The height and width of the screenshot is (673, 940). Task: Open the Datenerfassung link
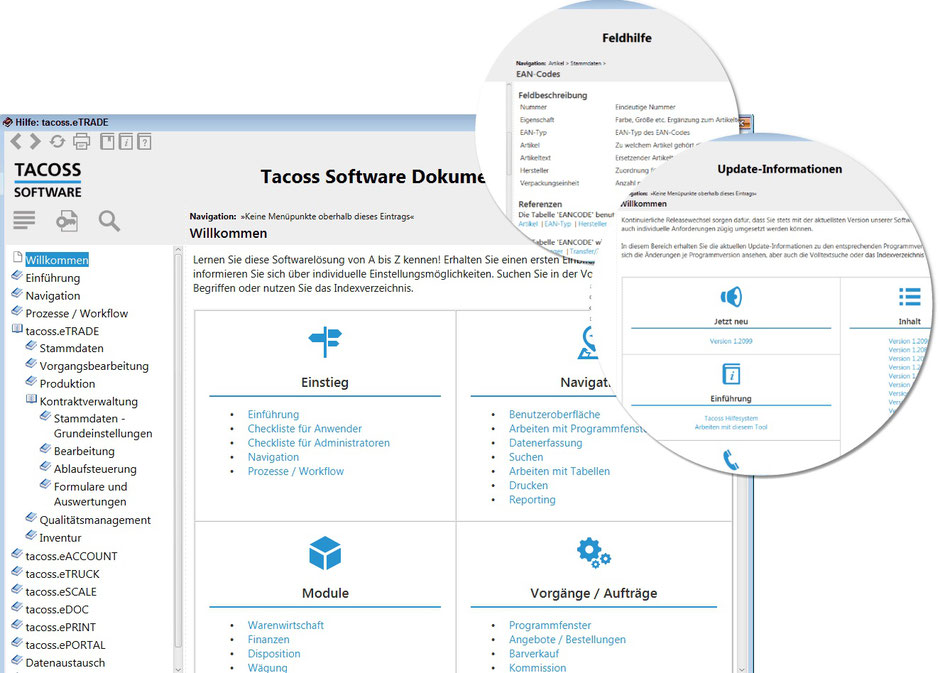(546, 443)
